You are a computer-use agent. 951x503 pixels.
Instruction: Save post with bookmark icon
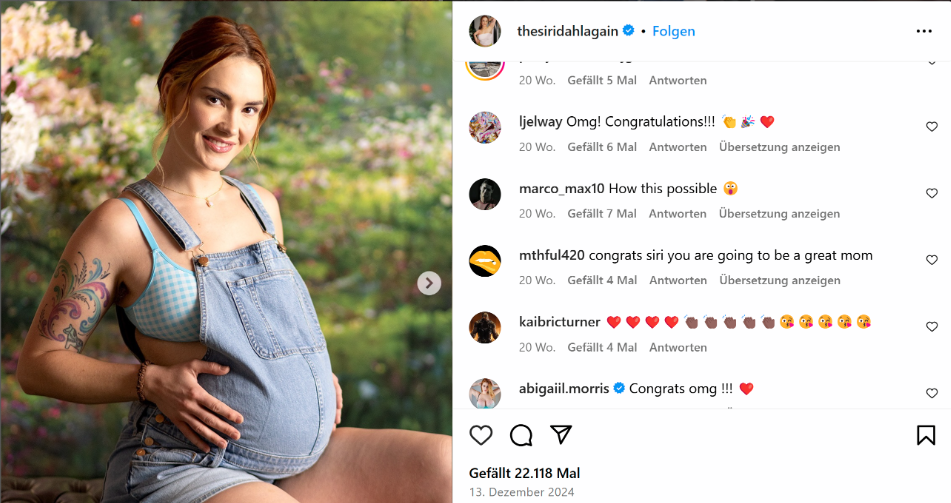pos(926,435)
